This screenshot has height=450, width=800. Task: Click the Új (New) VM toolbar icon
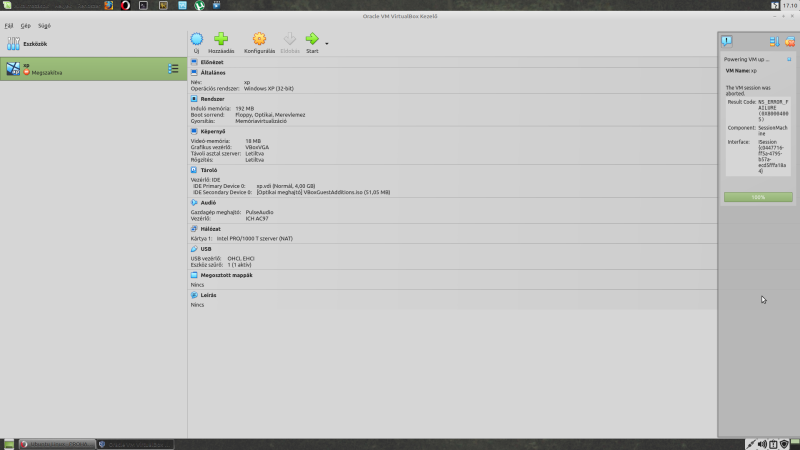click(x=196, y=39)
